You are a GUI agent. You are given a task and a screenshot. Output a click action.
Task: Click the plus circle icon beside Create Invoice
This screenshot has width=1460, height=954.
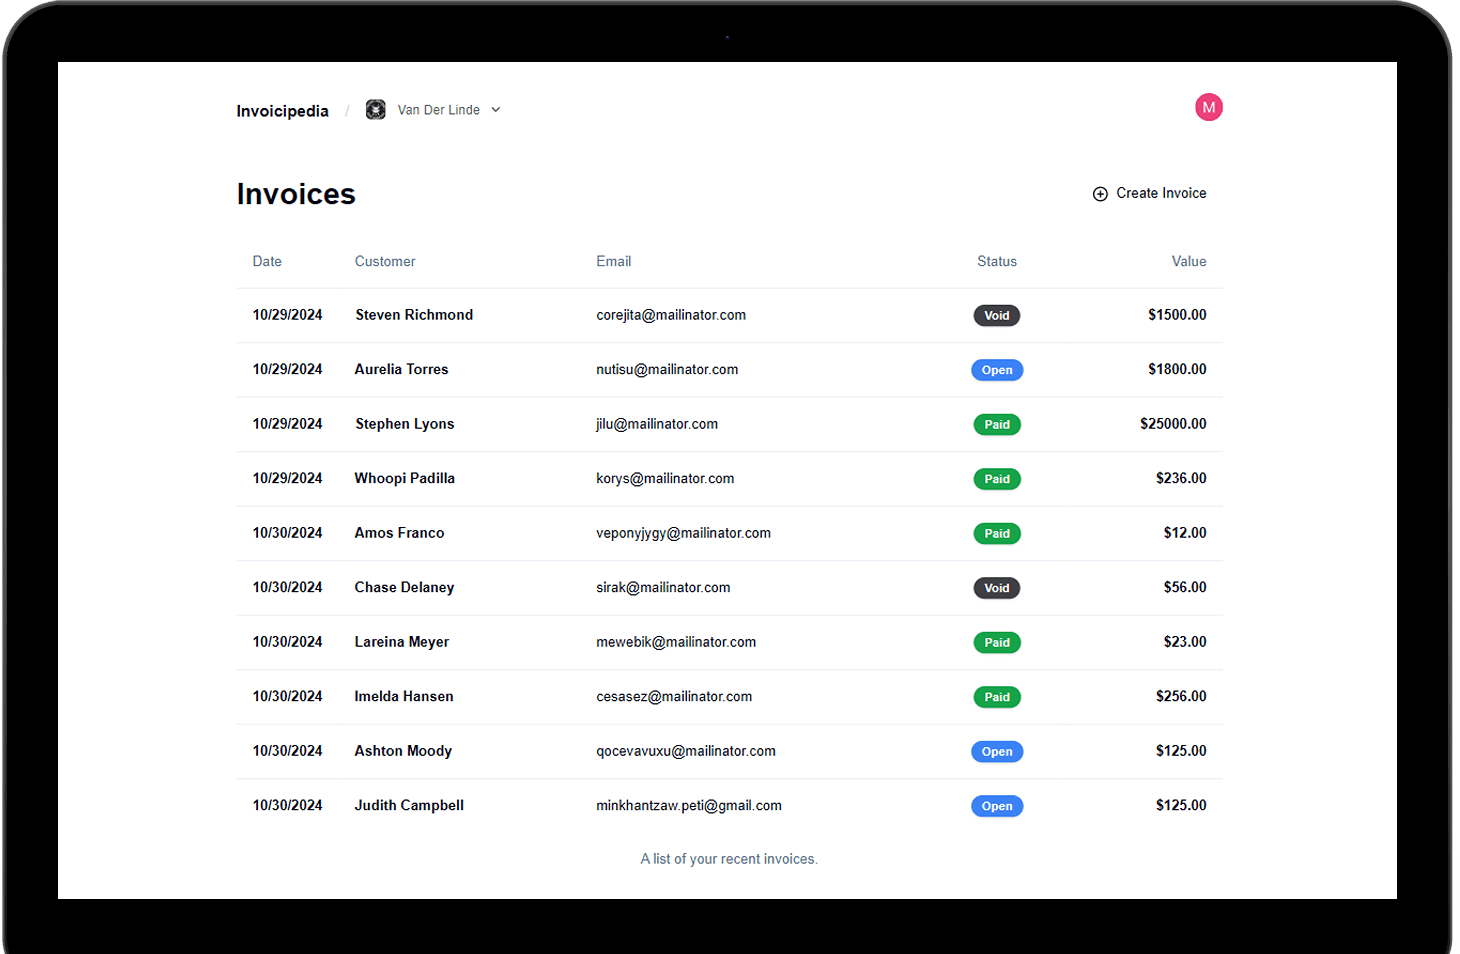[x=1100, y=194]
